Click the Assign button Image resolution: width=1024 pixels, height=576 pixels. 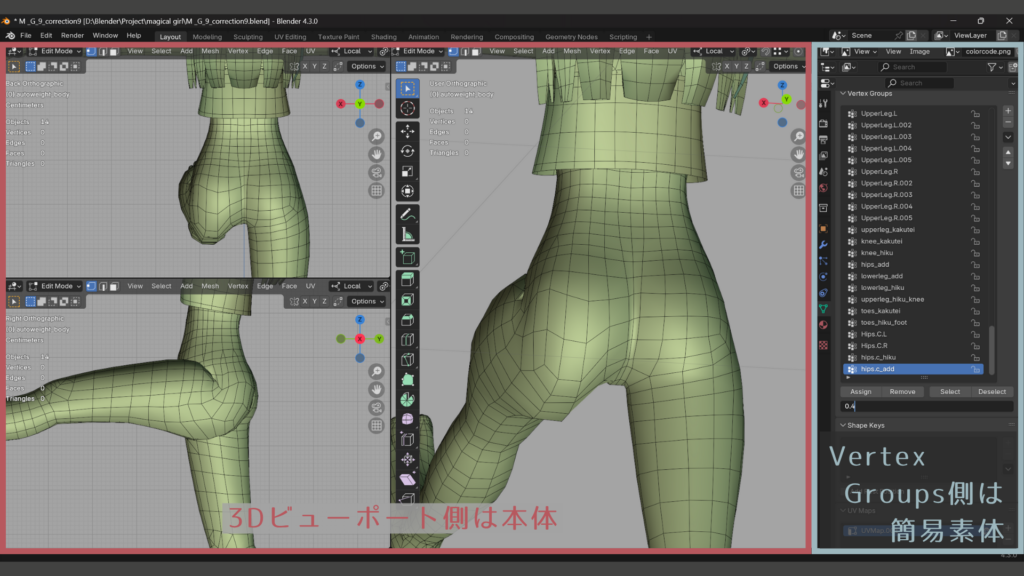tap(860, 392)
